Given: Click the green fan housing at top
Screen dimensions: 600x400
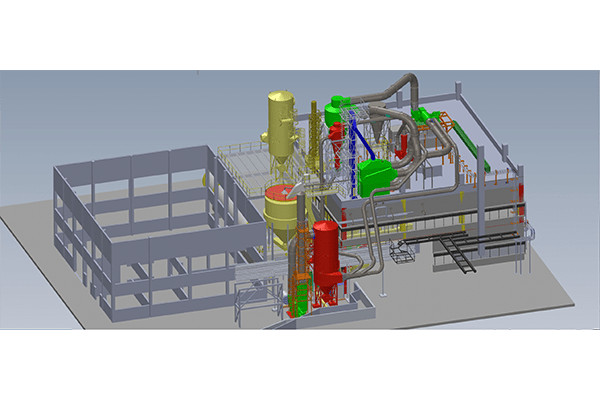Looking at the screenshot, I should point(337,104).
